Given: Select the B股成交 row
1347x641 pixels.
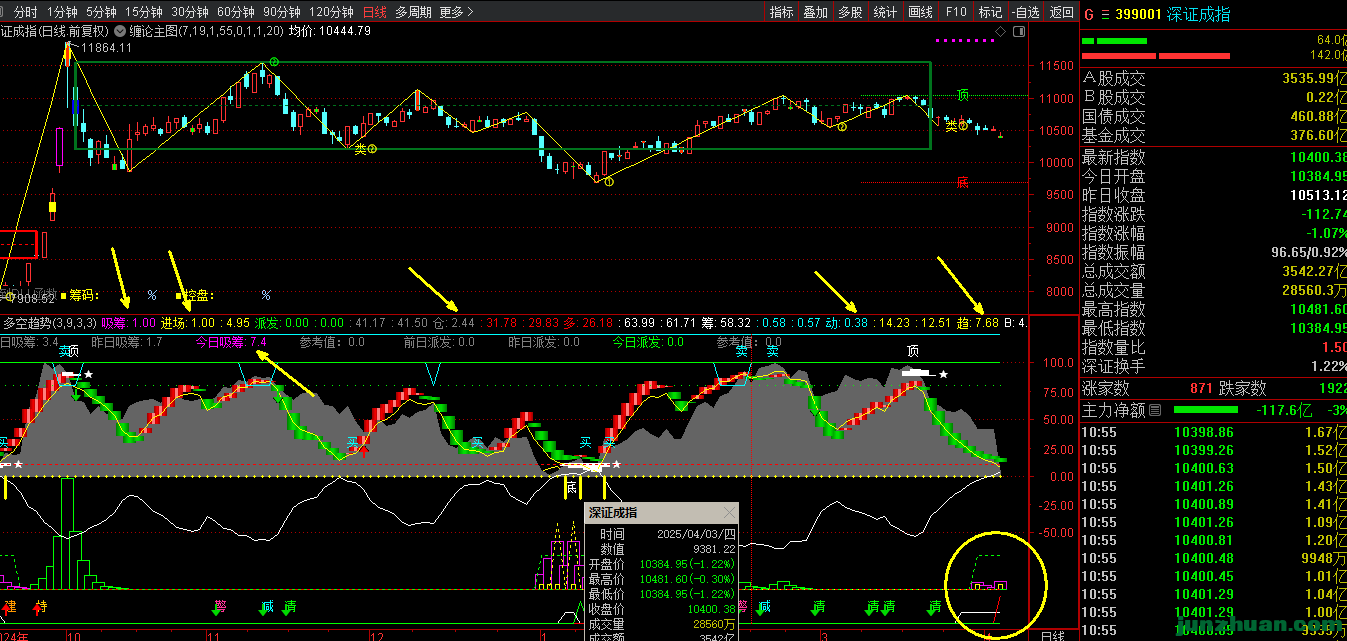Looking at the screenshot, I should click(1213, 97).
